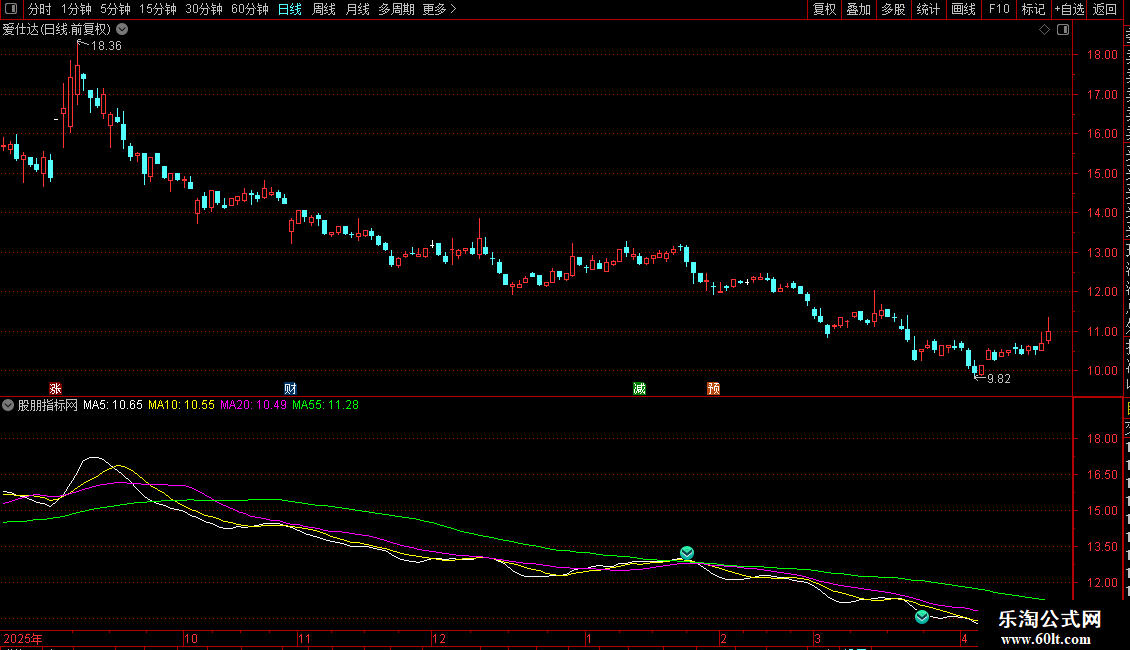
Task: Click the month 2 marker on time axis
Action: pyautogui.click(x=724, y=638)
